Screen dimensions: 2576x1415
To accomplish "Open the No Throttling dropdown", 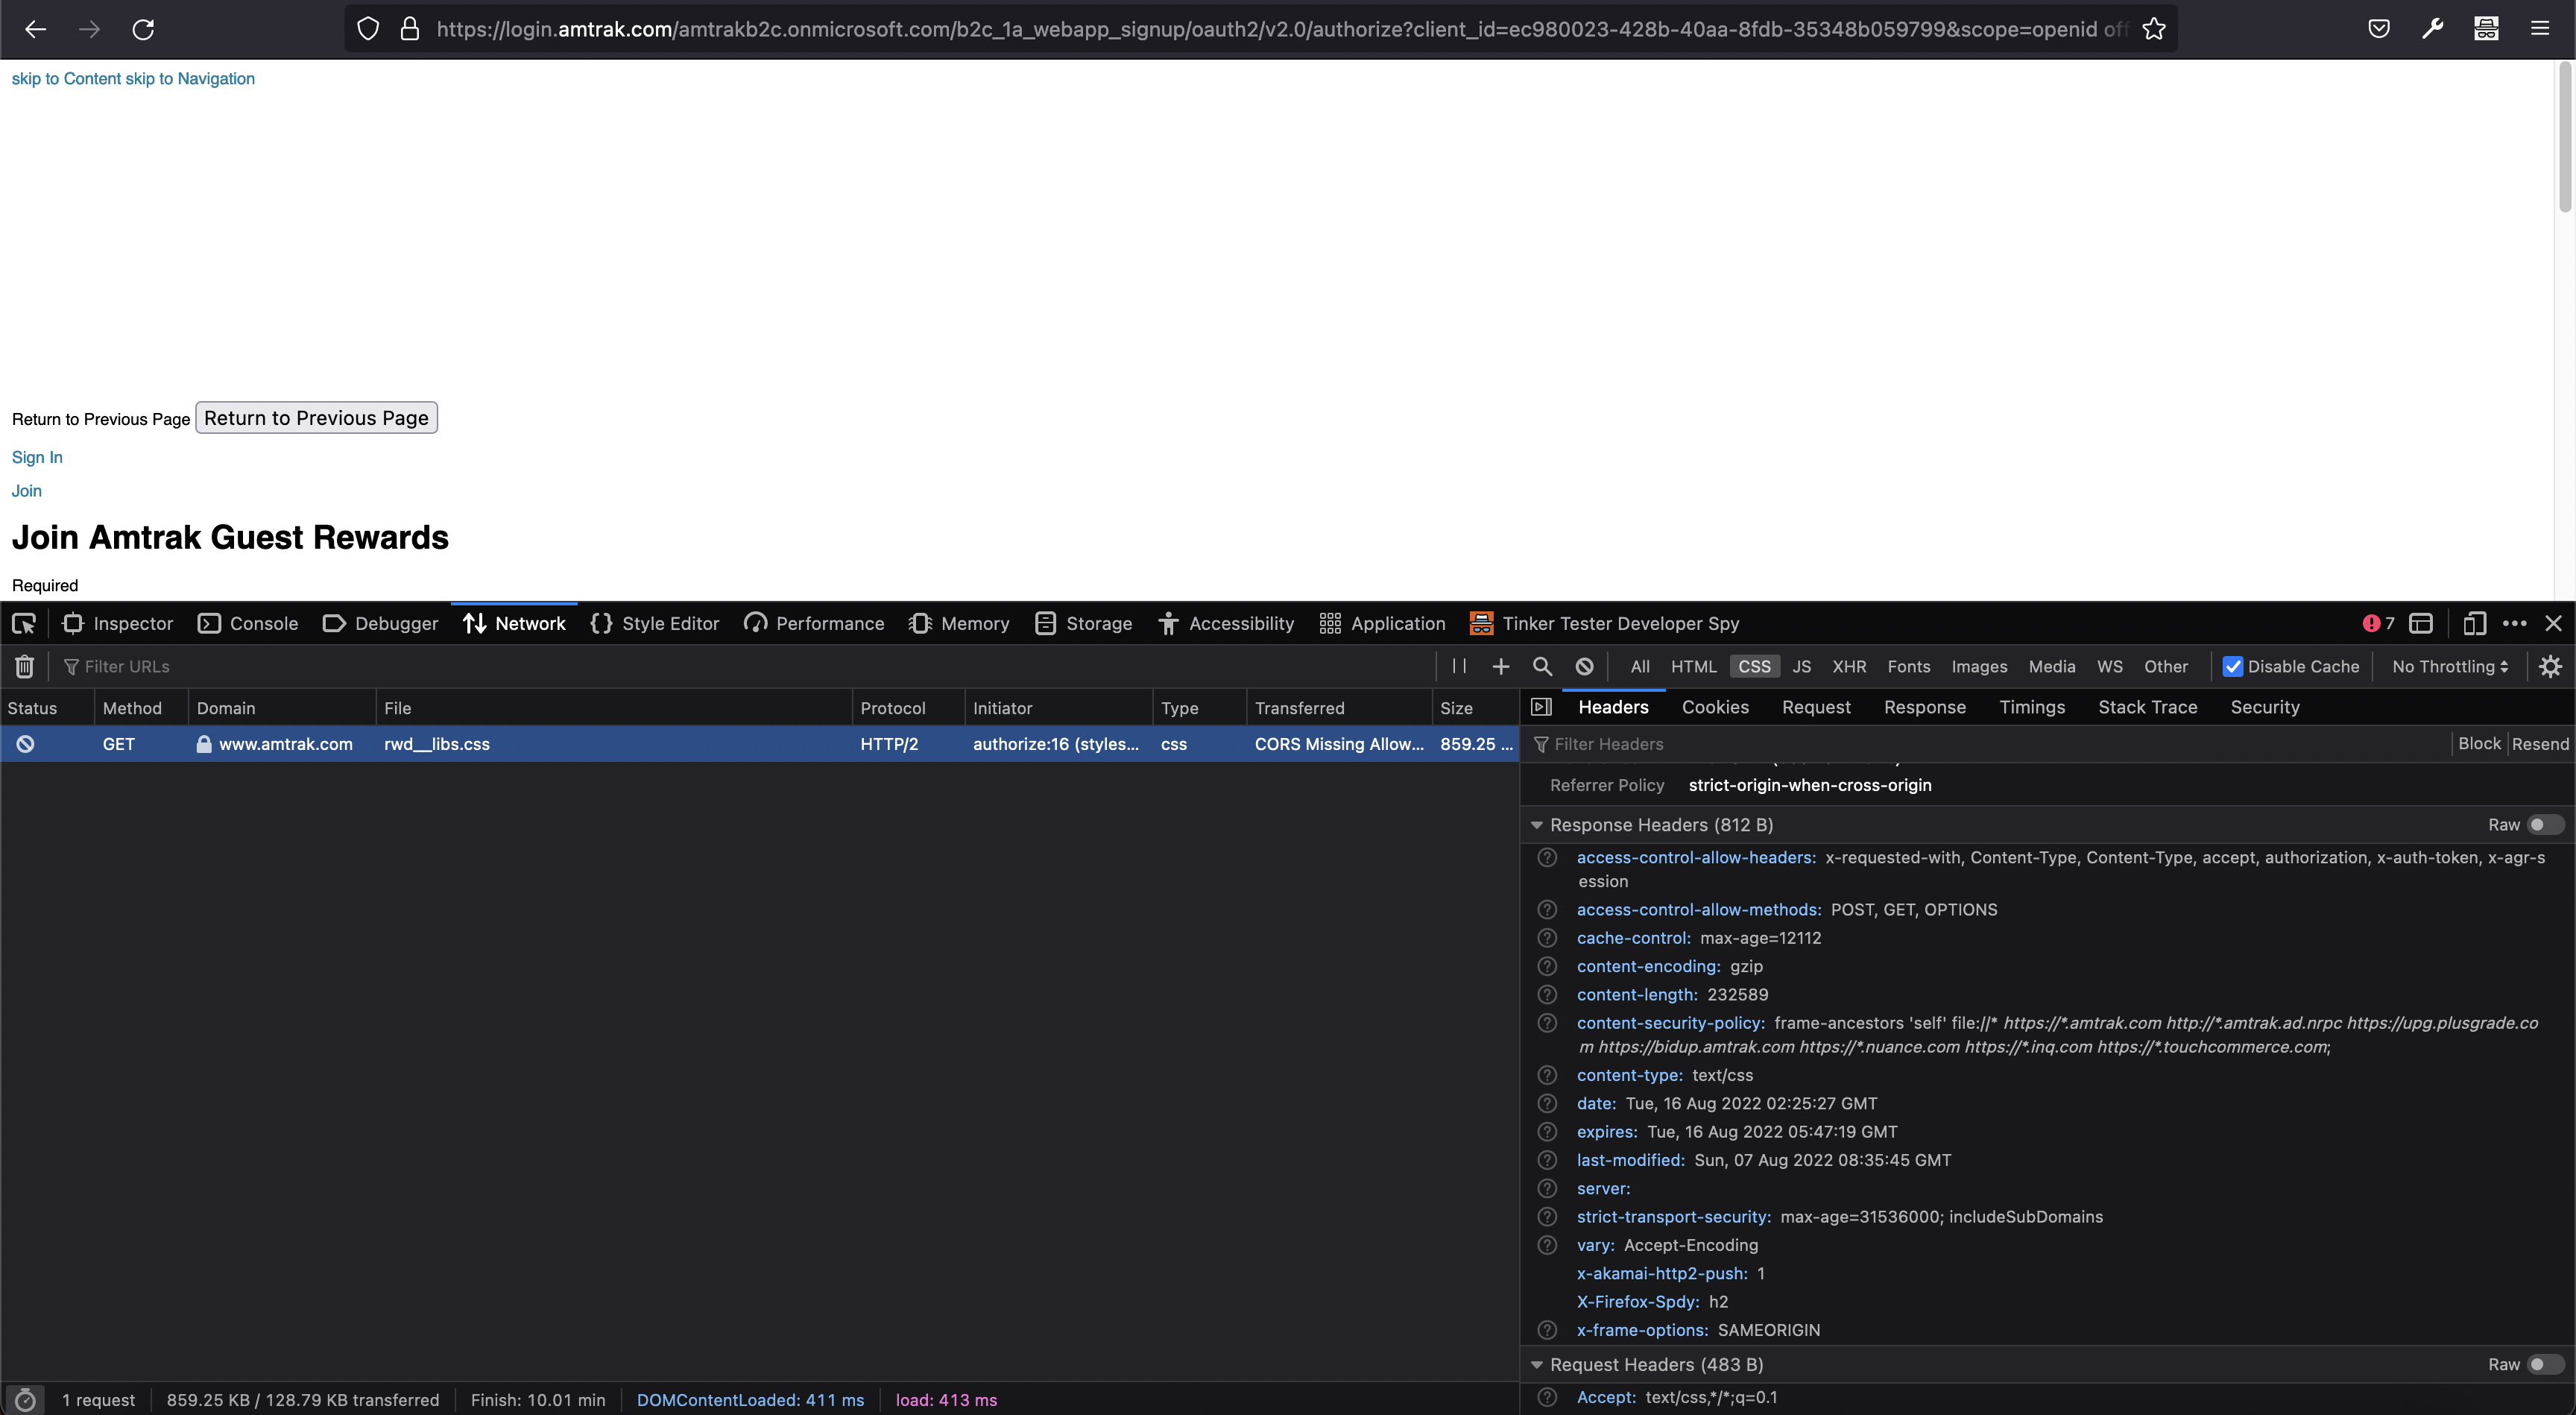I will (x=2450, y=666).
